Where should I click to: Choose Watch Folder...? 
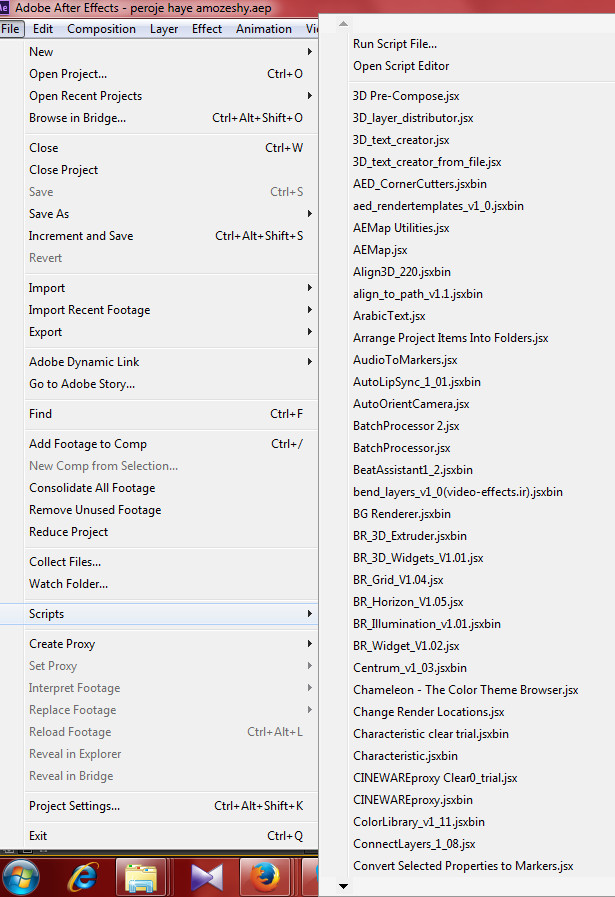(x=170, y=584)
